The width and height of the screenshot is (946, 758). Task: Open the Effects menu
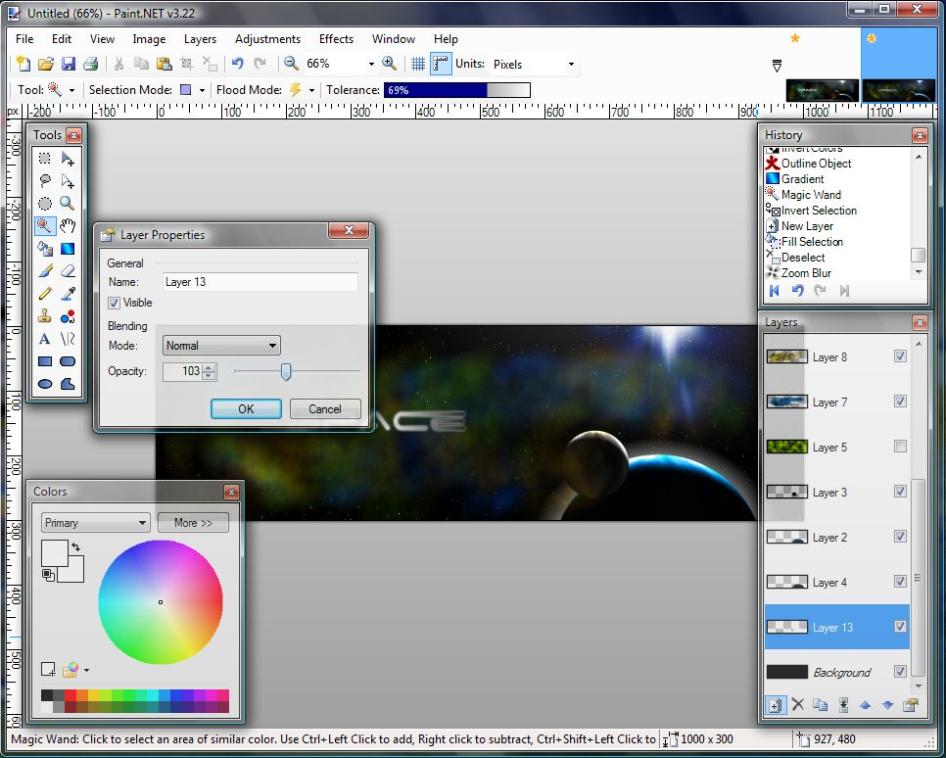coord(336,39)
